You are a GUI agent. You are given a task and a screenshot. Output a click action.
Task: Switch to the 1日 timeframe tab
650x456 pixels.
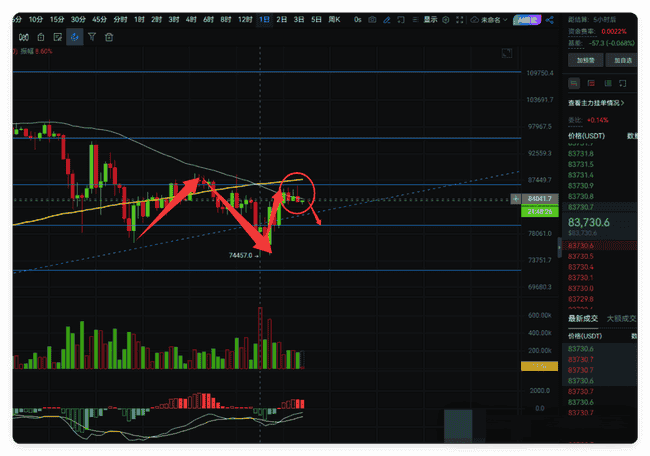(263, 19)
